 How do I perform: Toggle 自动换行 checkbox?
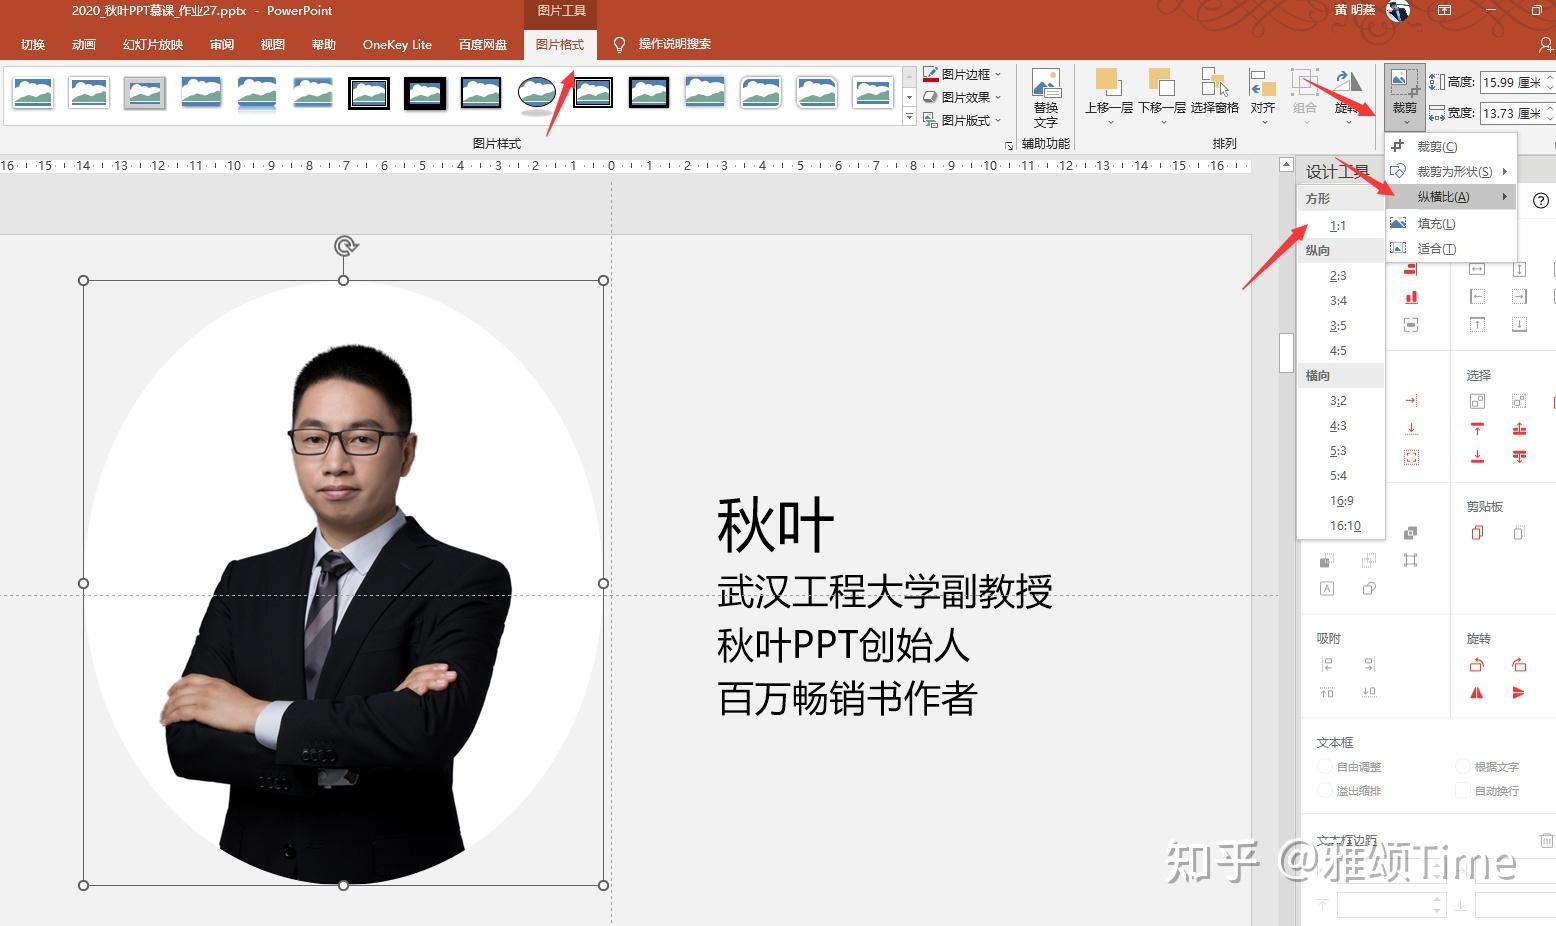1463,790
